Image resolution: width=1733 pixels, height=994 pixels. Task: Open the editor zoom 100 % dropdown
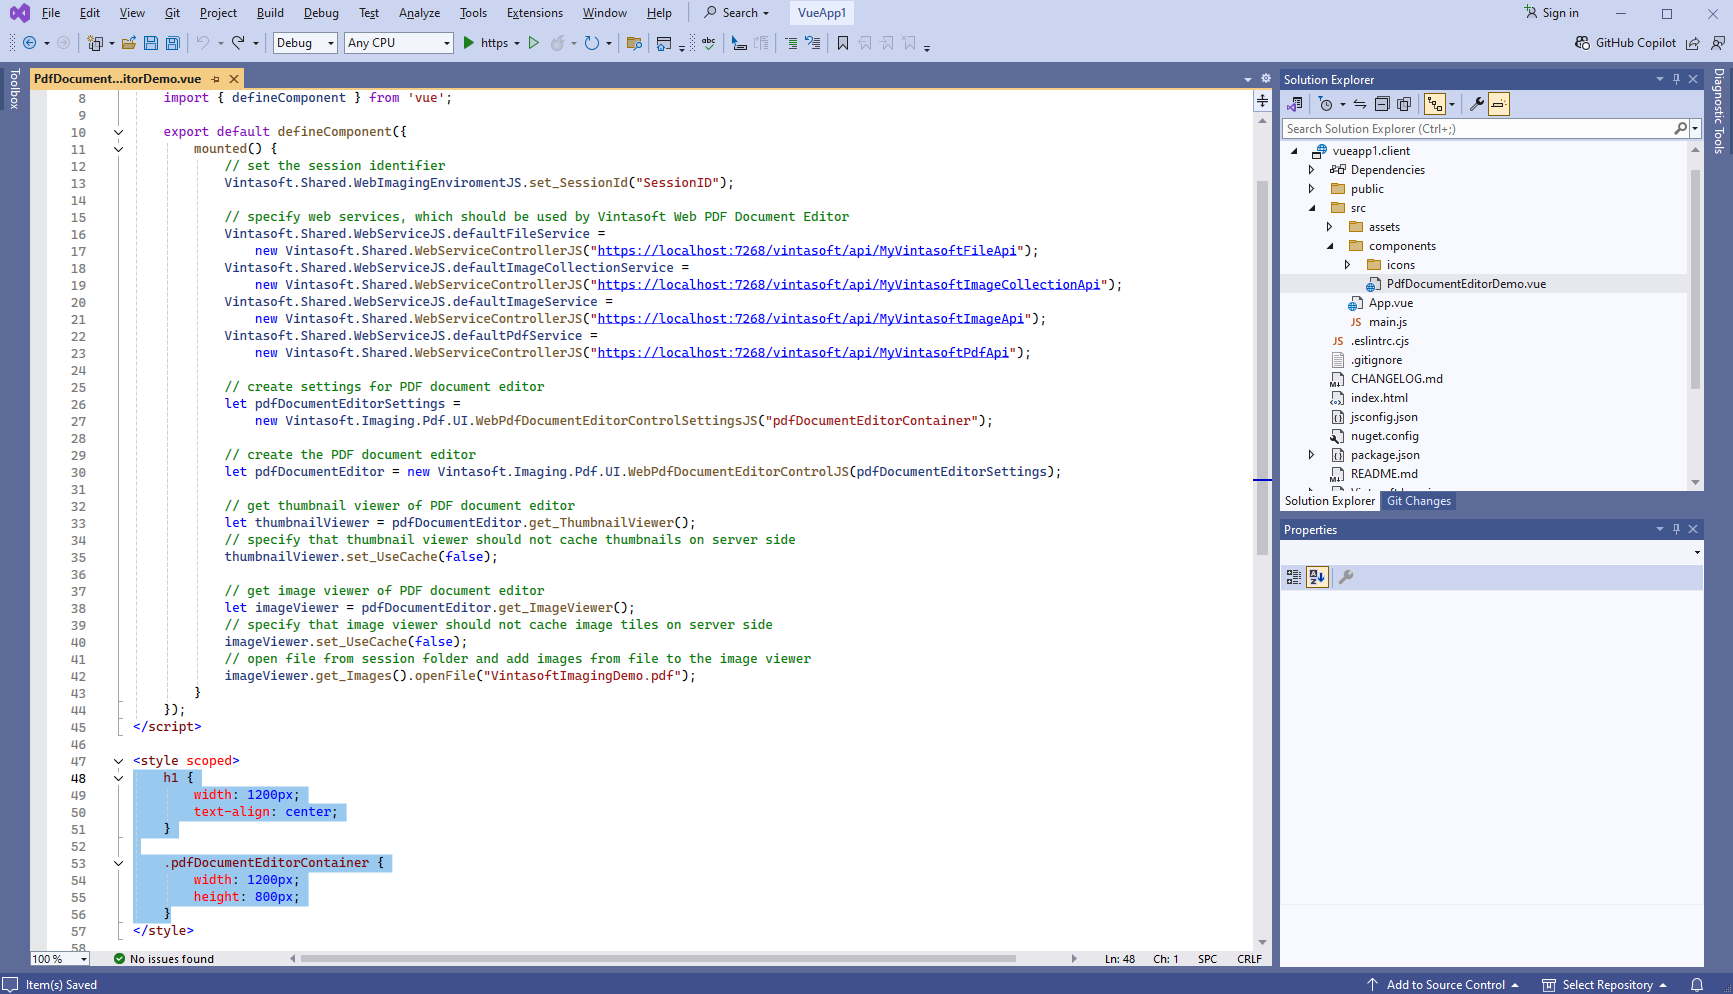tap(60, 959)
